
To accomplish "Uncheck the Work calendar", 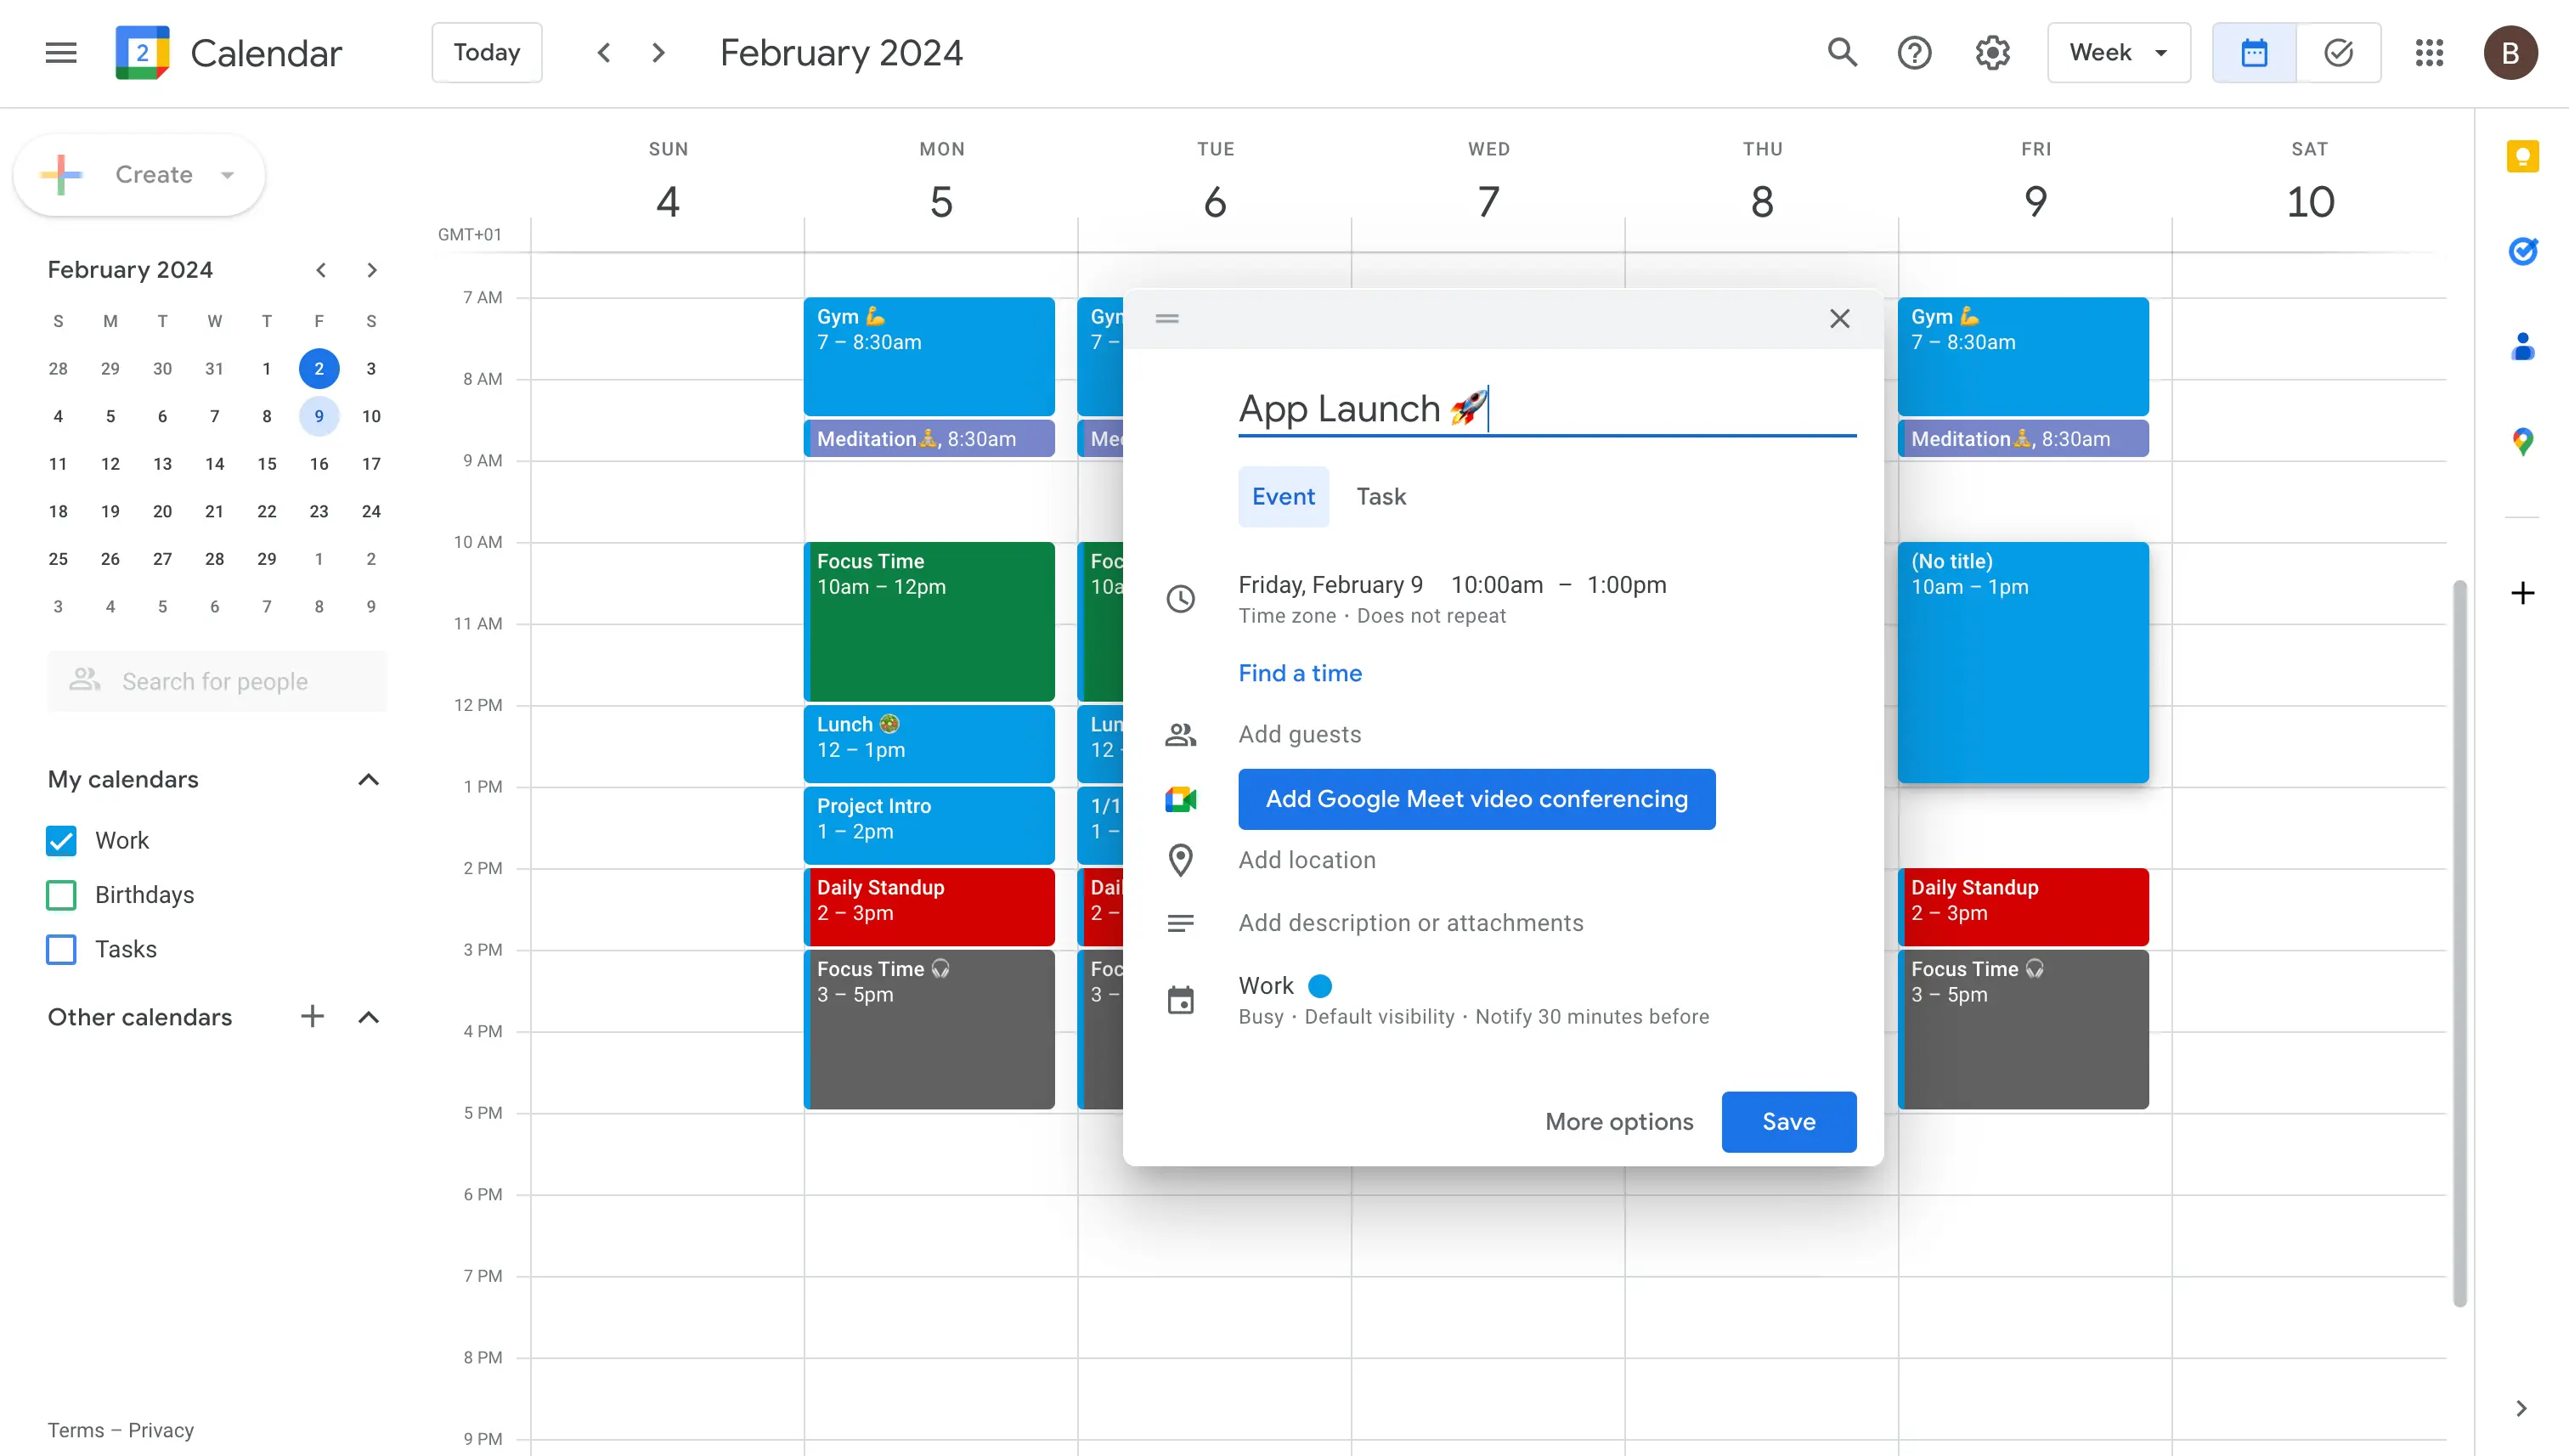I will (60, 840).
